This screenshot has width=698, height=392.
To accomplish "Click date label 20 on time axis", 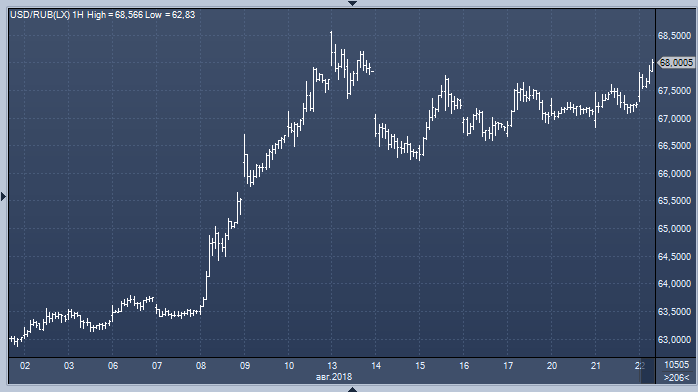I will (552, 366).
